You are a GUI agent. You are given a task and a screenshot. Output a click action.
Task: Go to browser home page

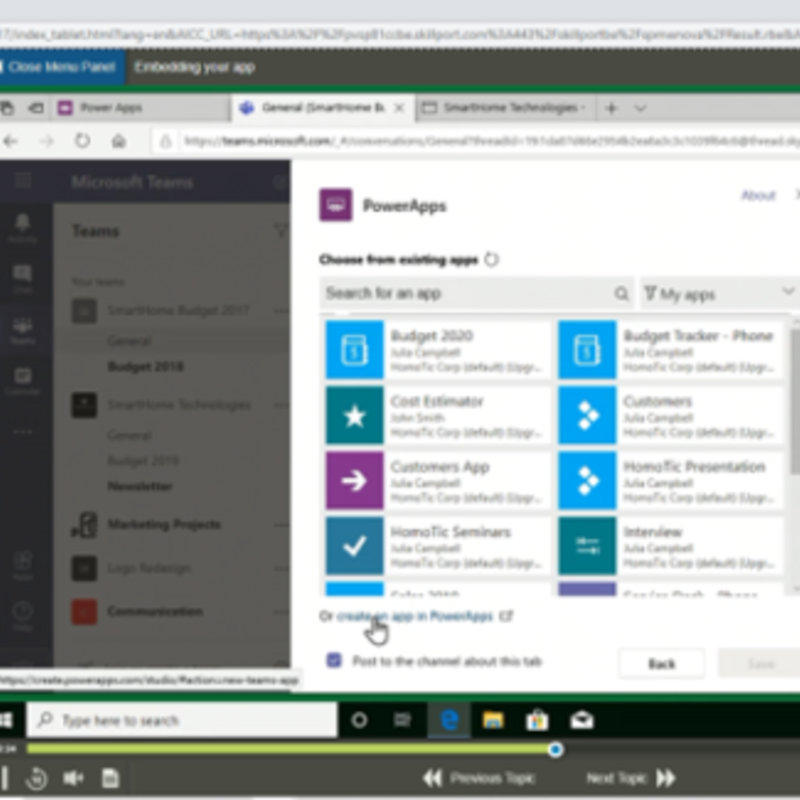[x=118, y=141]
